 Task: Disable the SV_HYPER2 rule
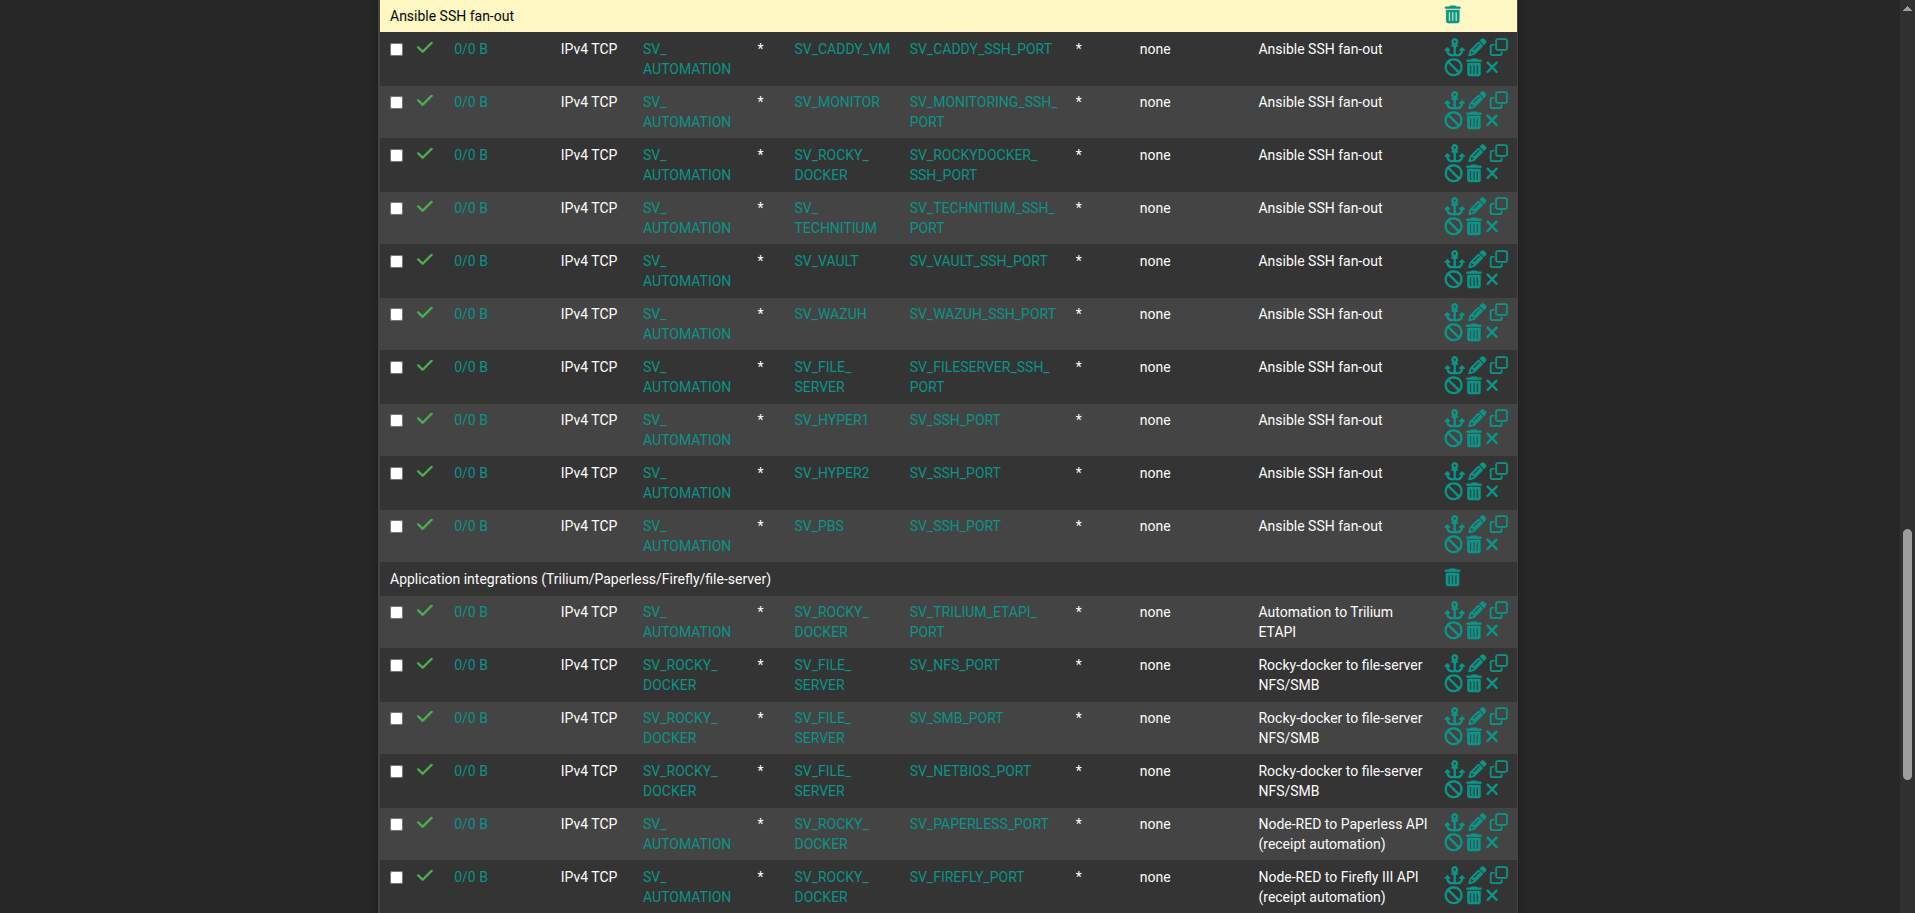[x=1454, y=492]
